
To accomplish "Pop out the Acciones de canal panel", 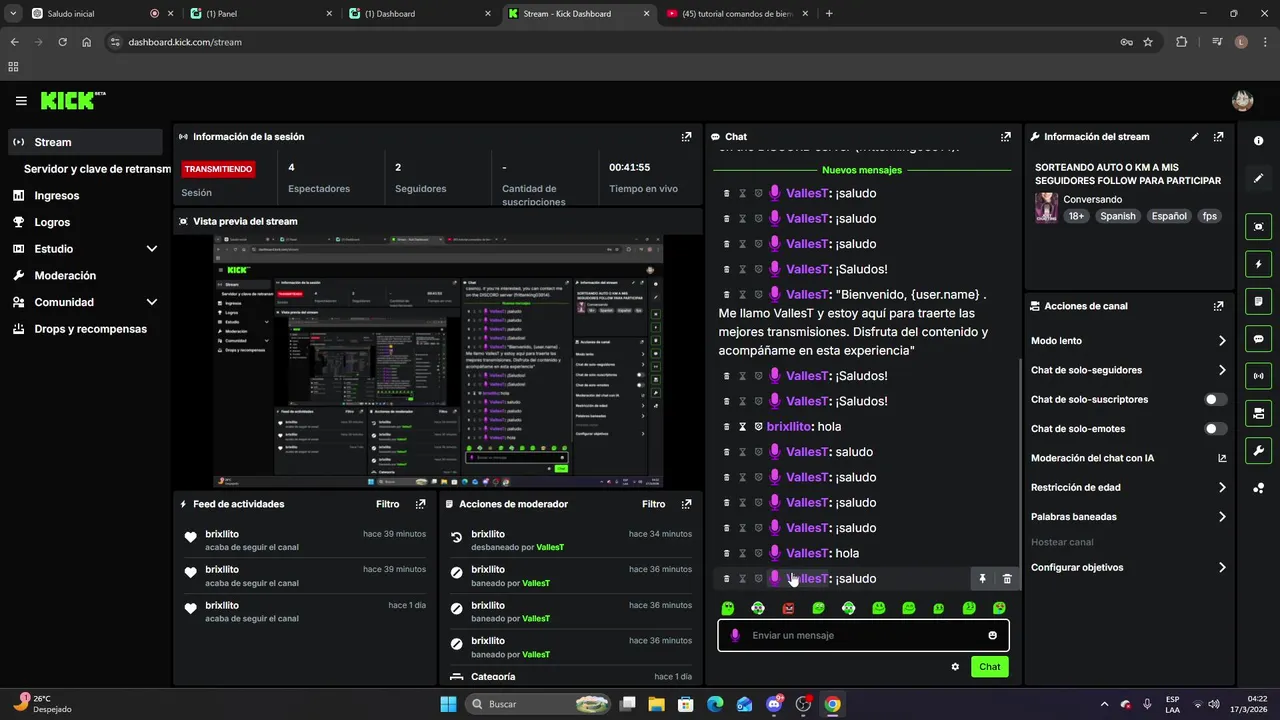I will coord(1218,306).
